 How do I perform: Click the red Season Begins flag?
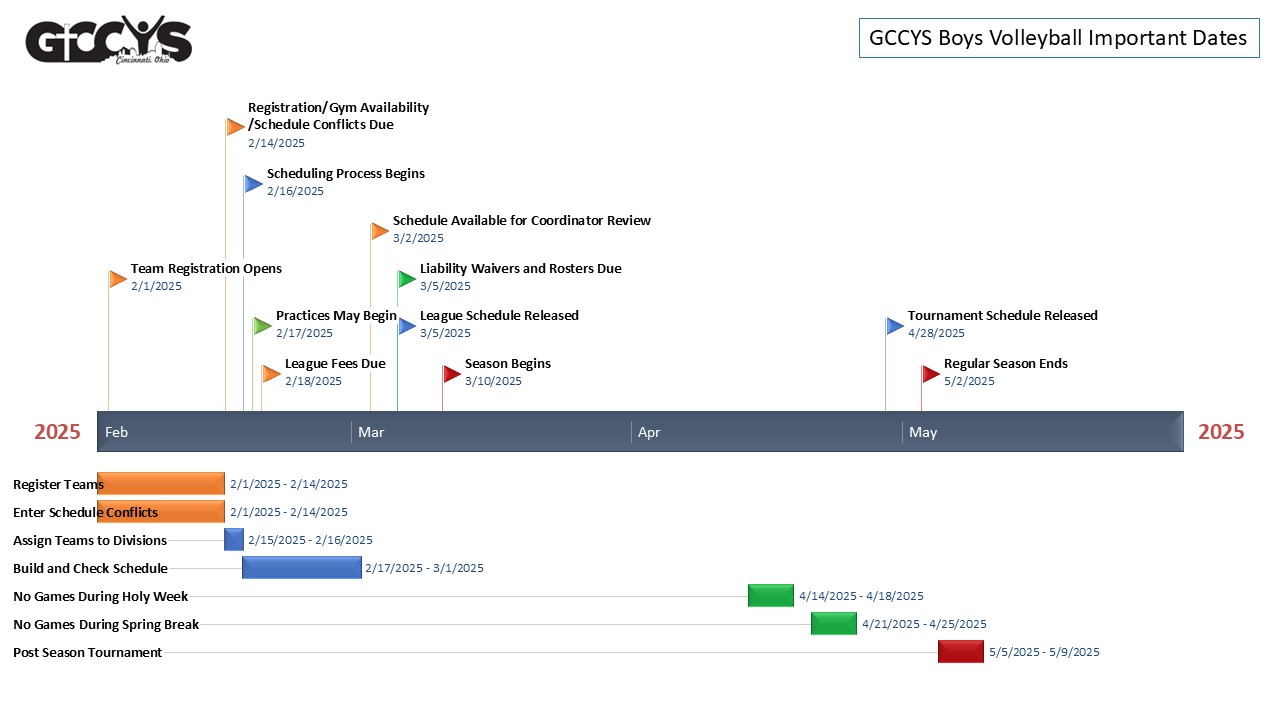452,374
